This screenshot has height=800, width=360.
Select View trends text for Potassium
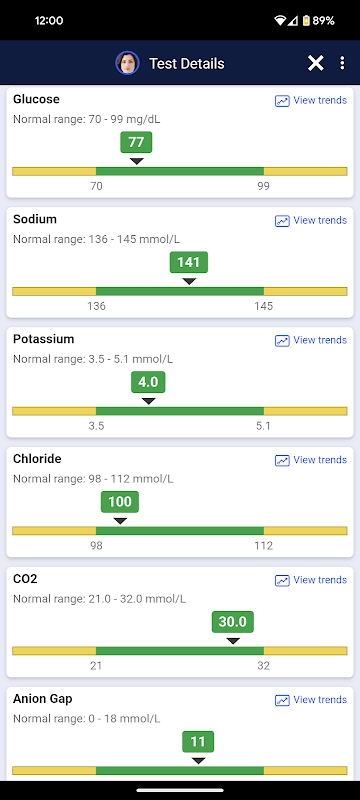[x=320, y=340]
